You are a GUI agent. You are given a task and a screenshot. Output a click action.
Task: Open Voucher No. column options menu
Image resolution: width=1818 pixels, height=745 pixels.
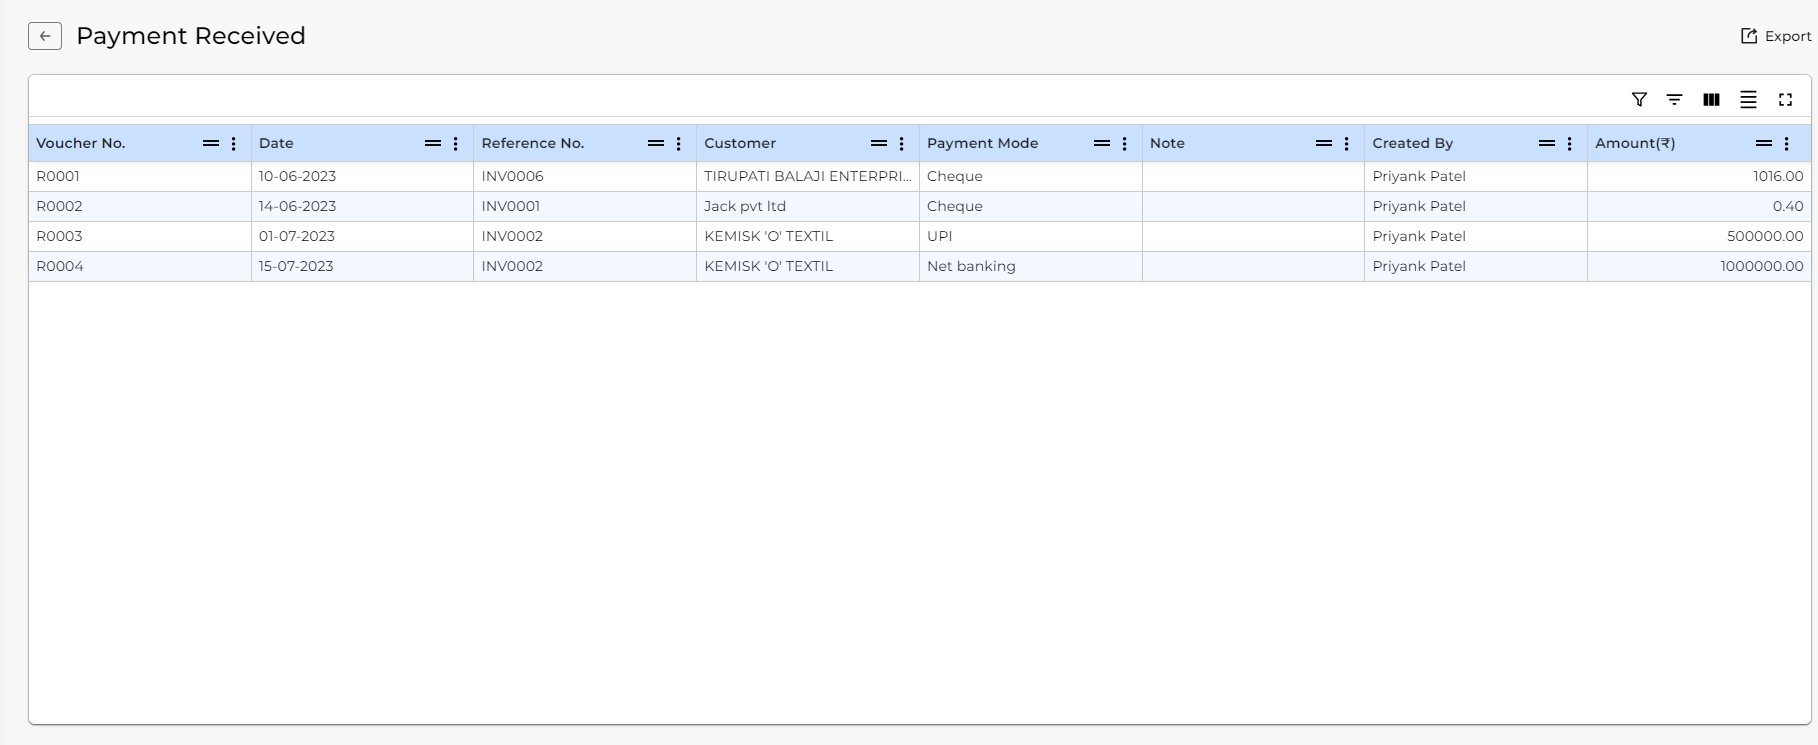[234, 143]
